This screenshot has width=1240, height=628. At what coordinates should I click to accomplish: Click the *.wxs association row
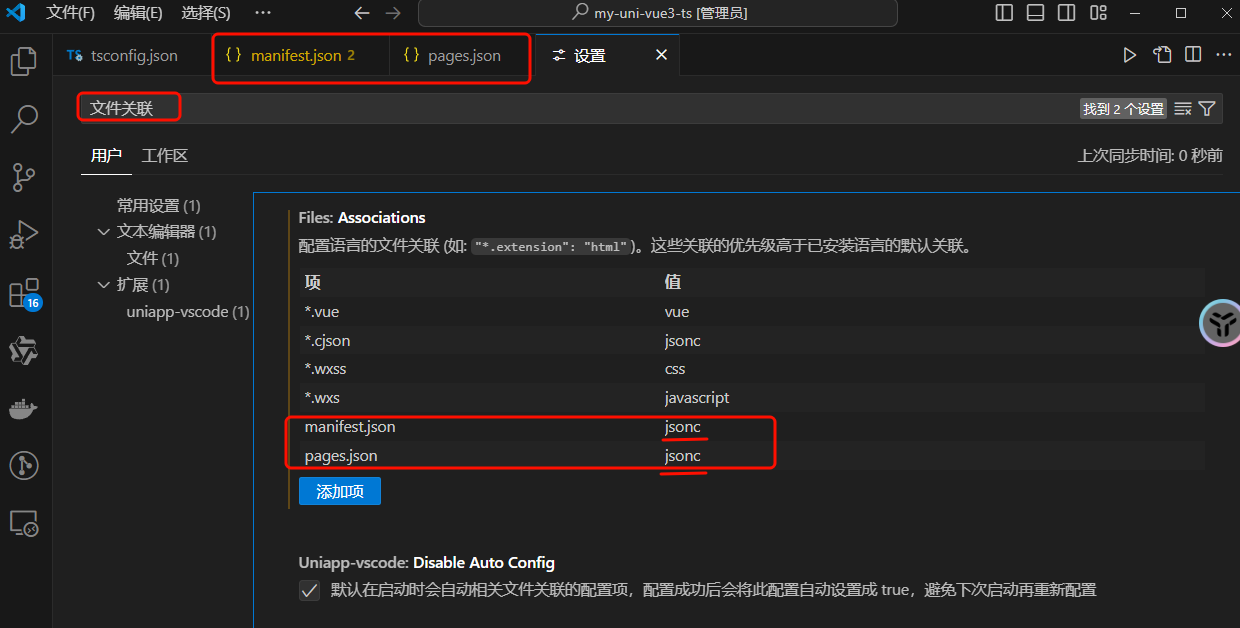[x=752, y=398]
